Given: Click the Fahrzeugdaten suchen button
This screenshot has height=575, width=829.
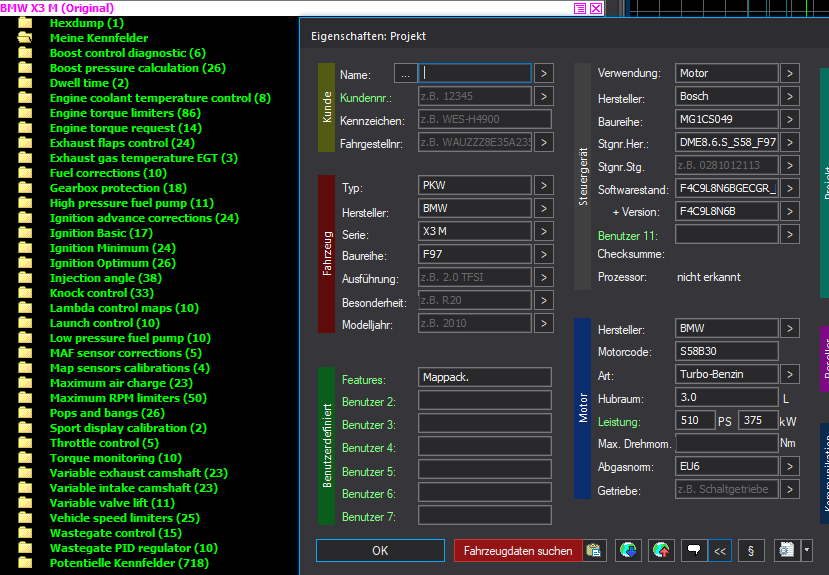Looking at the screenshot, I should [x=518, y=550].
